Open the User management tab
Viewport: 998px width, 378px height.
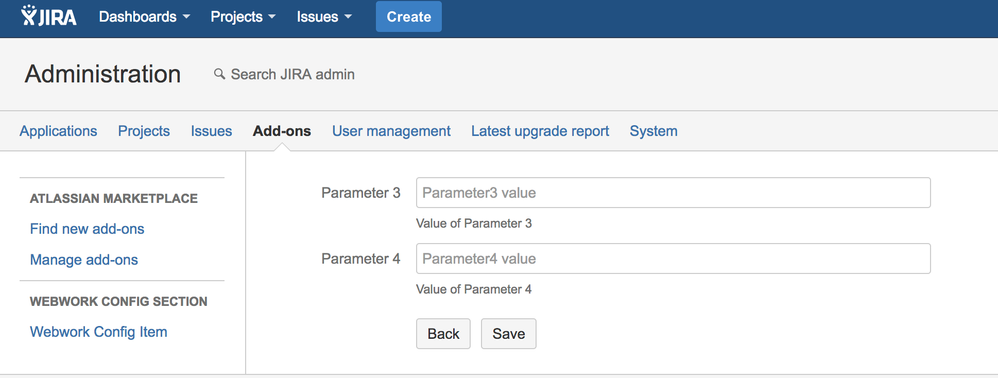coord(391,131)
